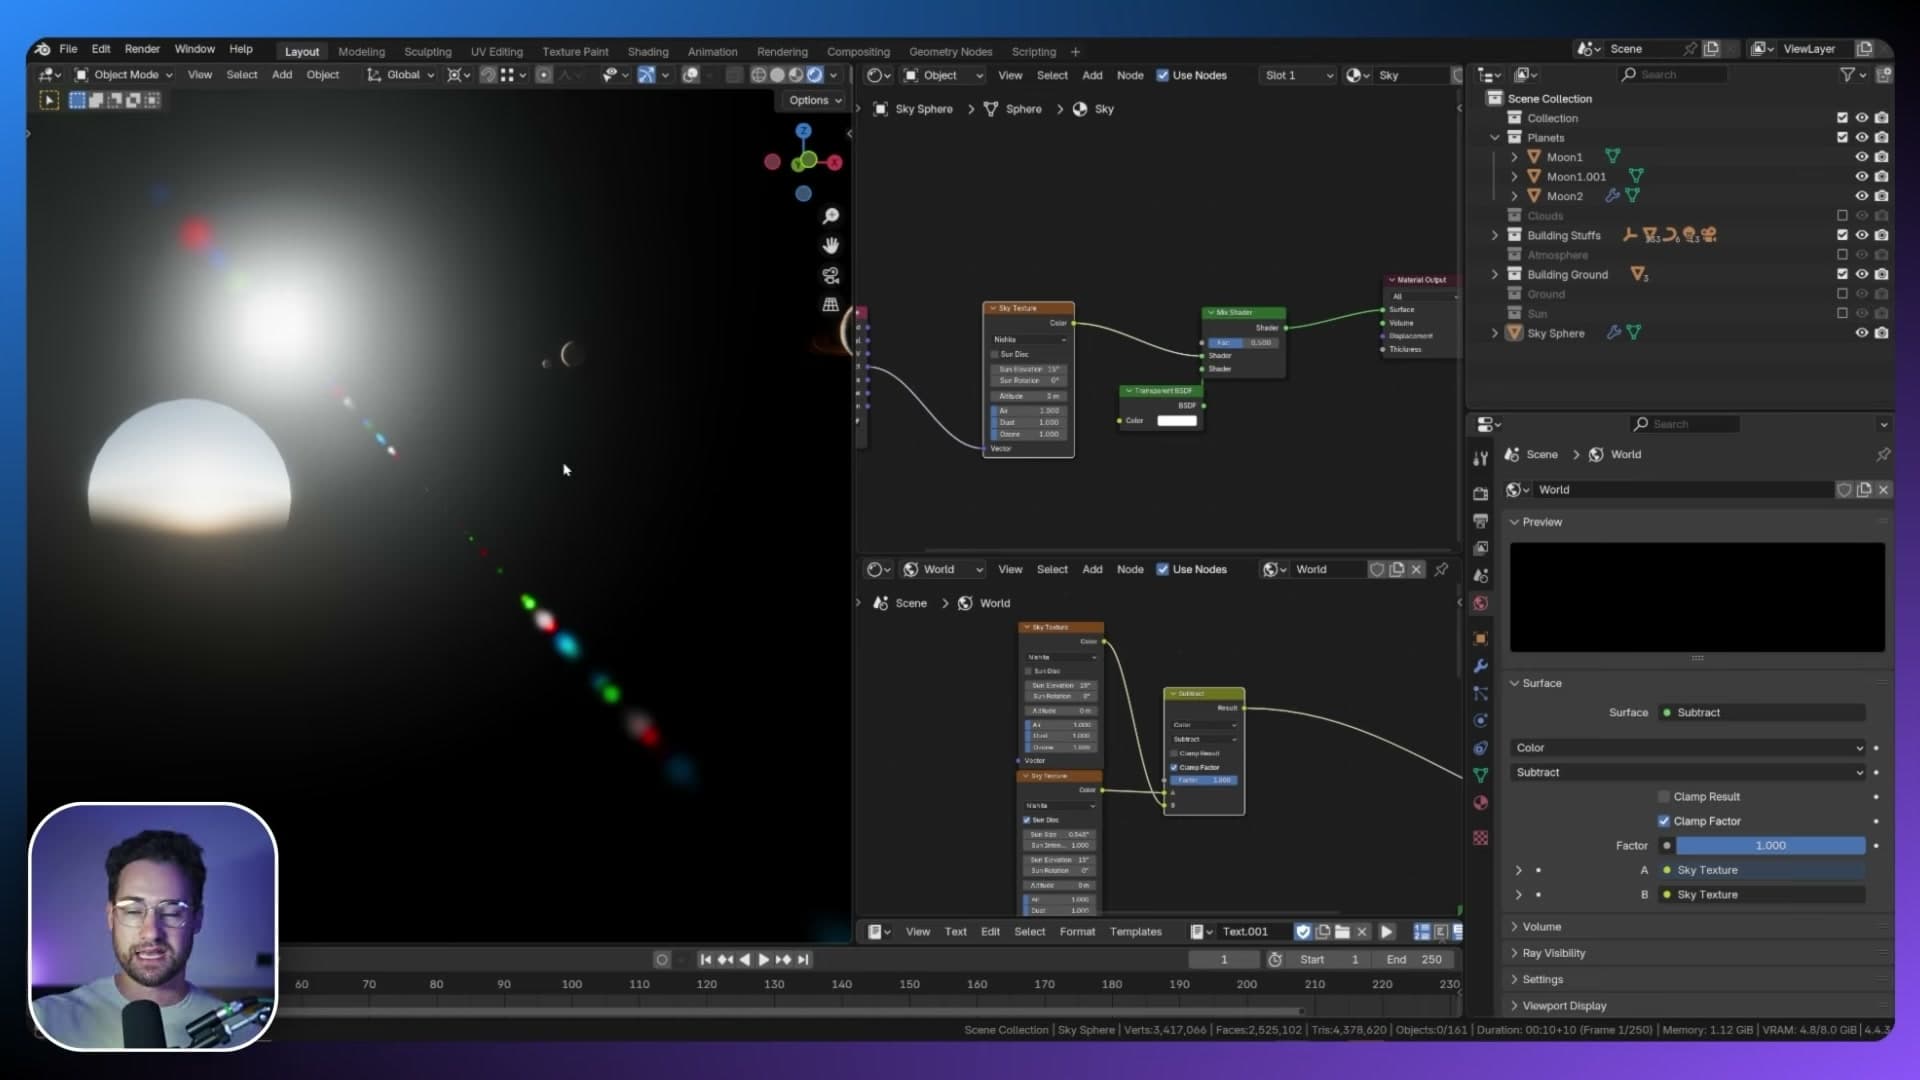
Task: Disable Moon2 render camera icon
Action: click(1882, 196)
